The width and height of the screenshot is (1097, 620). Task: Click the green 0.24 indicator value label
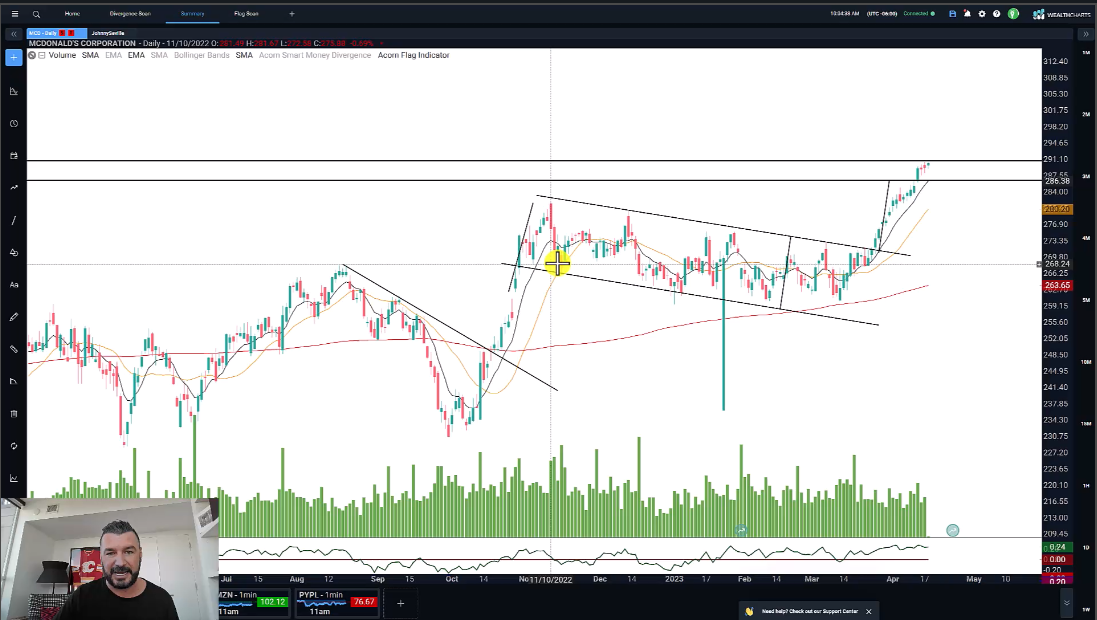coord(1056,547)
